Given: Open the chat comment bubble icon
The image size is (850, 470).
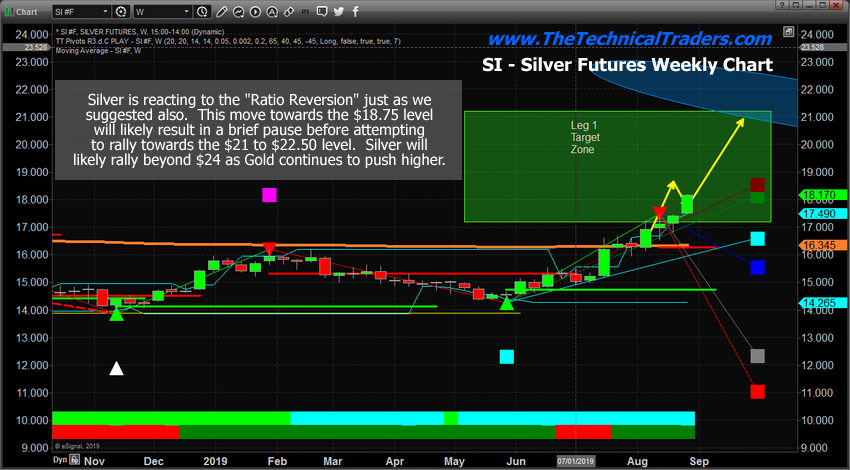Looking at the screenshot, I should pyautogui.click(x=322, y=11).
